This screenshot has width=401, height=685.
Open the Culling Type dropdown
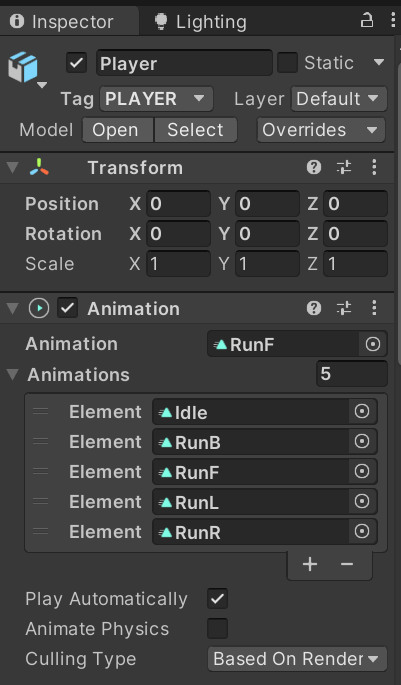pyautogui.click(x=297, y=659)
